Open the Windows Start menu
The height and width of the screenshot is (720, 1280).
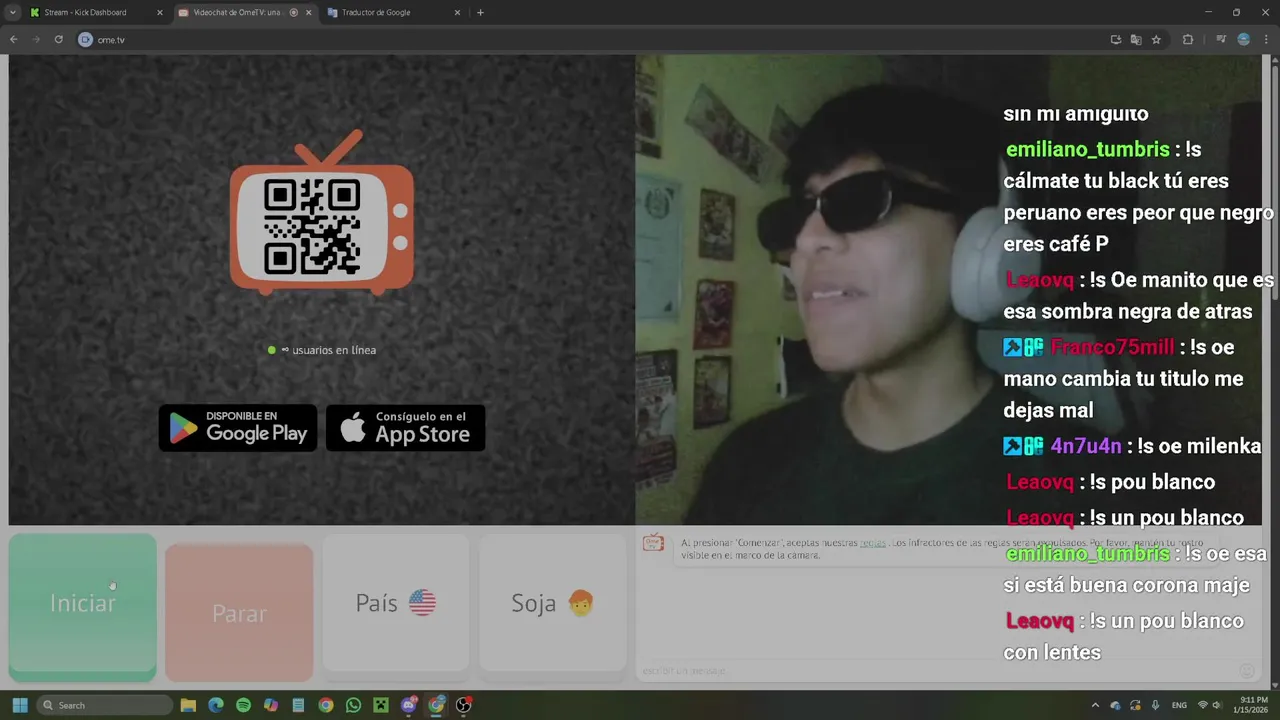20,705
